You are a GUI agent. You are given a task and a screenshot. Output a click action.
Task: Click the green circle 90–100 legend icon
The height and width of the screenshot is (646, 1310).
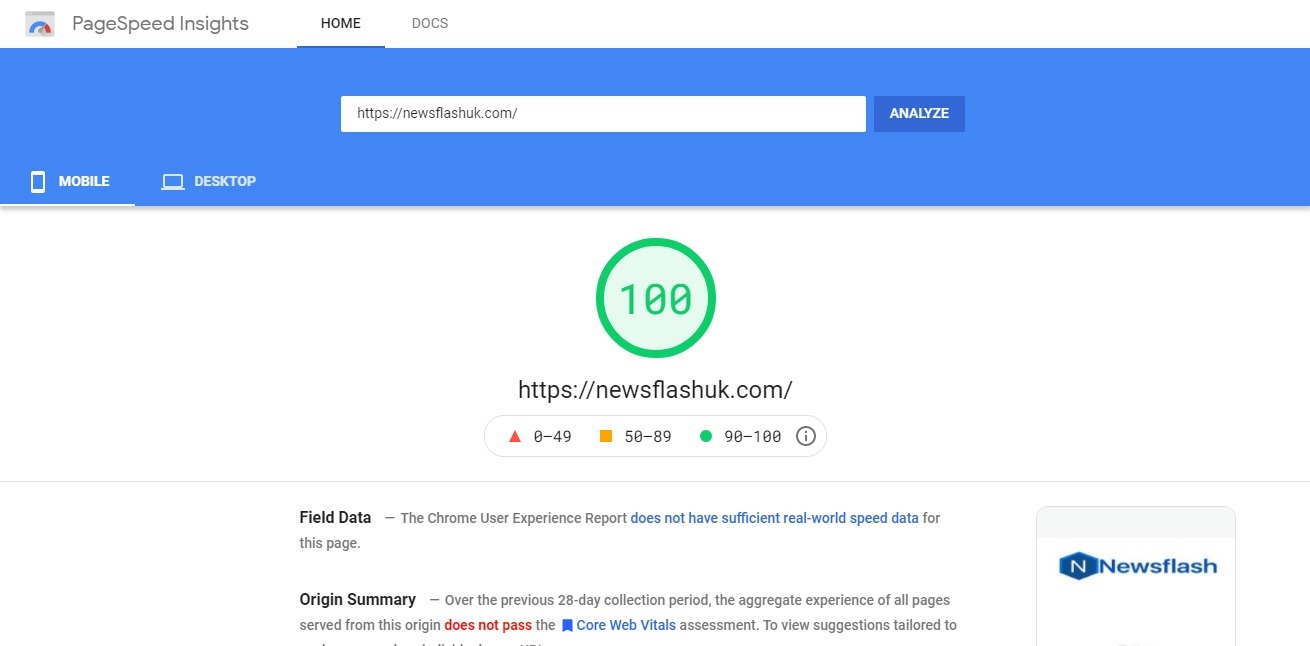click(706, 436)
